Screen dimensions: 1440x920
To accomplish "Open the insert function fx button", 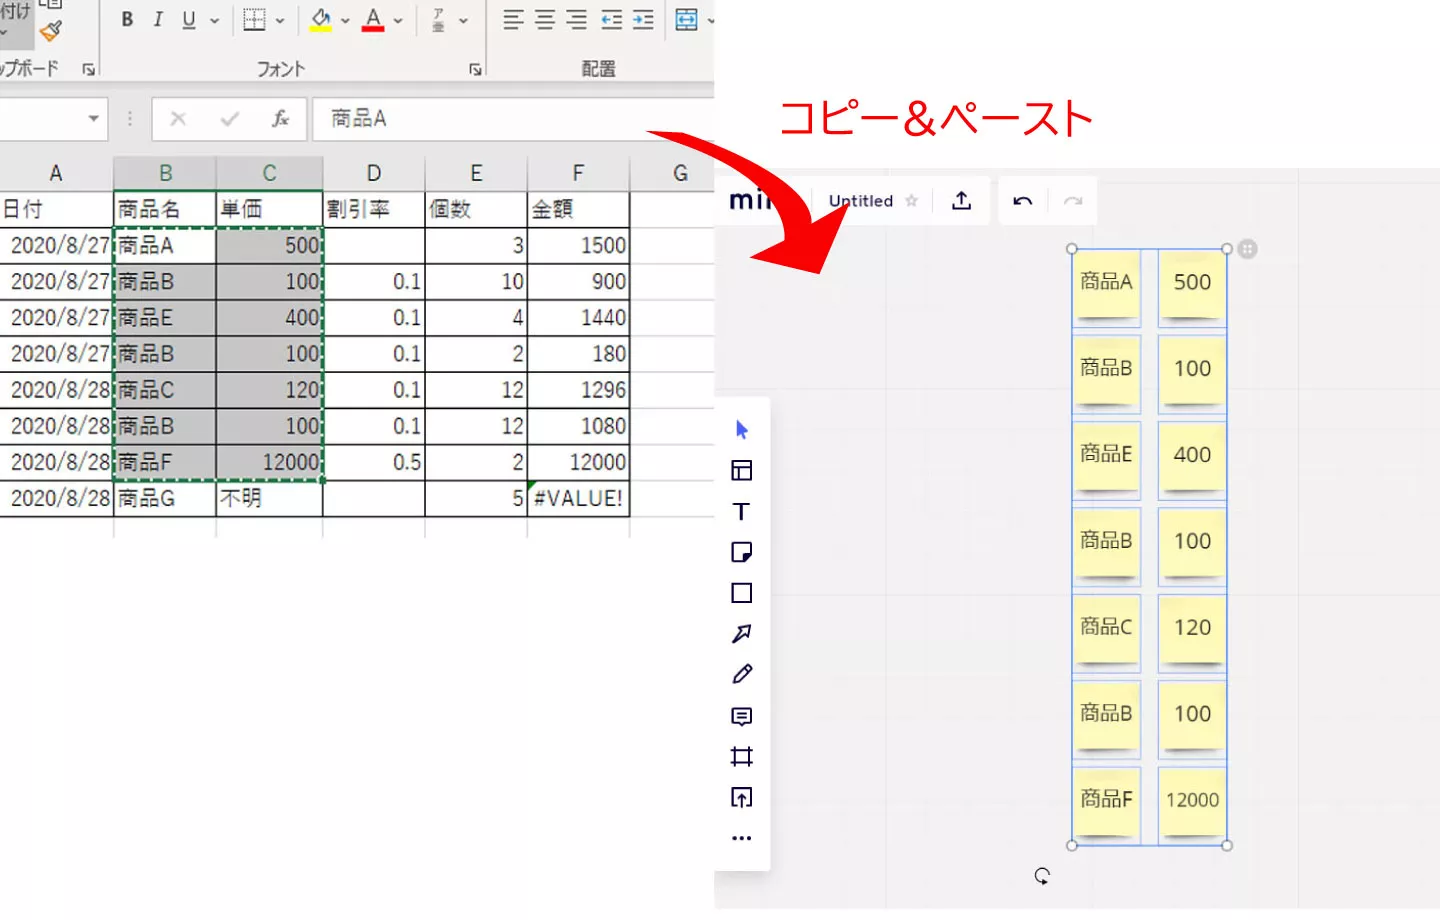I will pos(281,119).
